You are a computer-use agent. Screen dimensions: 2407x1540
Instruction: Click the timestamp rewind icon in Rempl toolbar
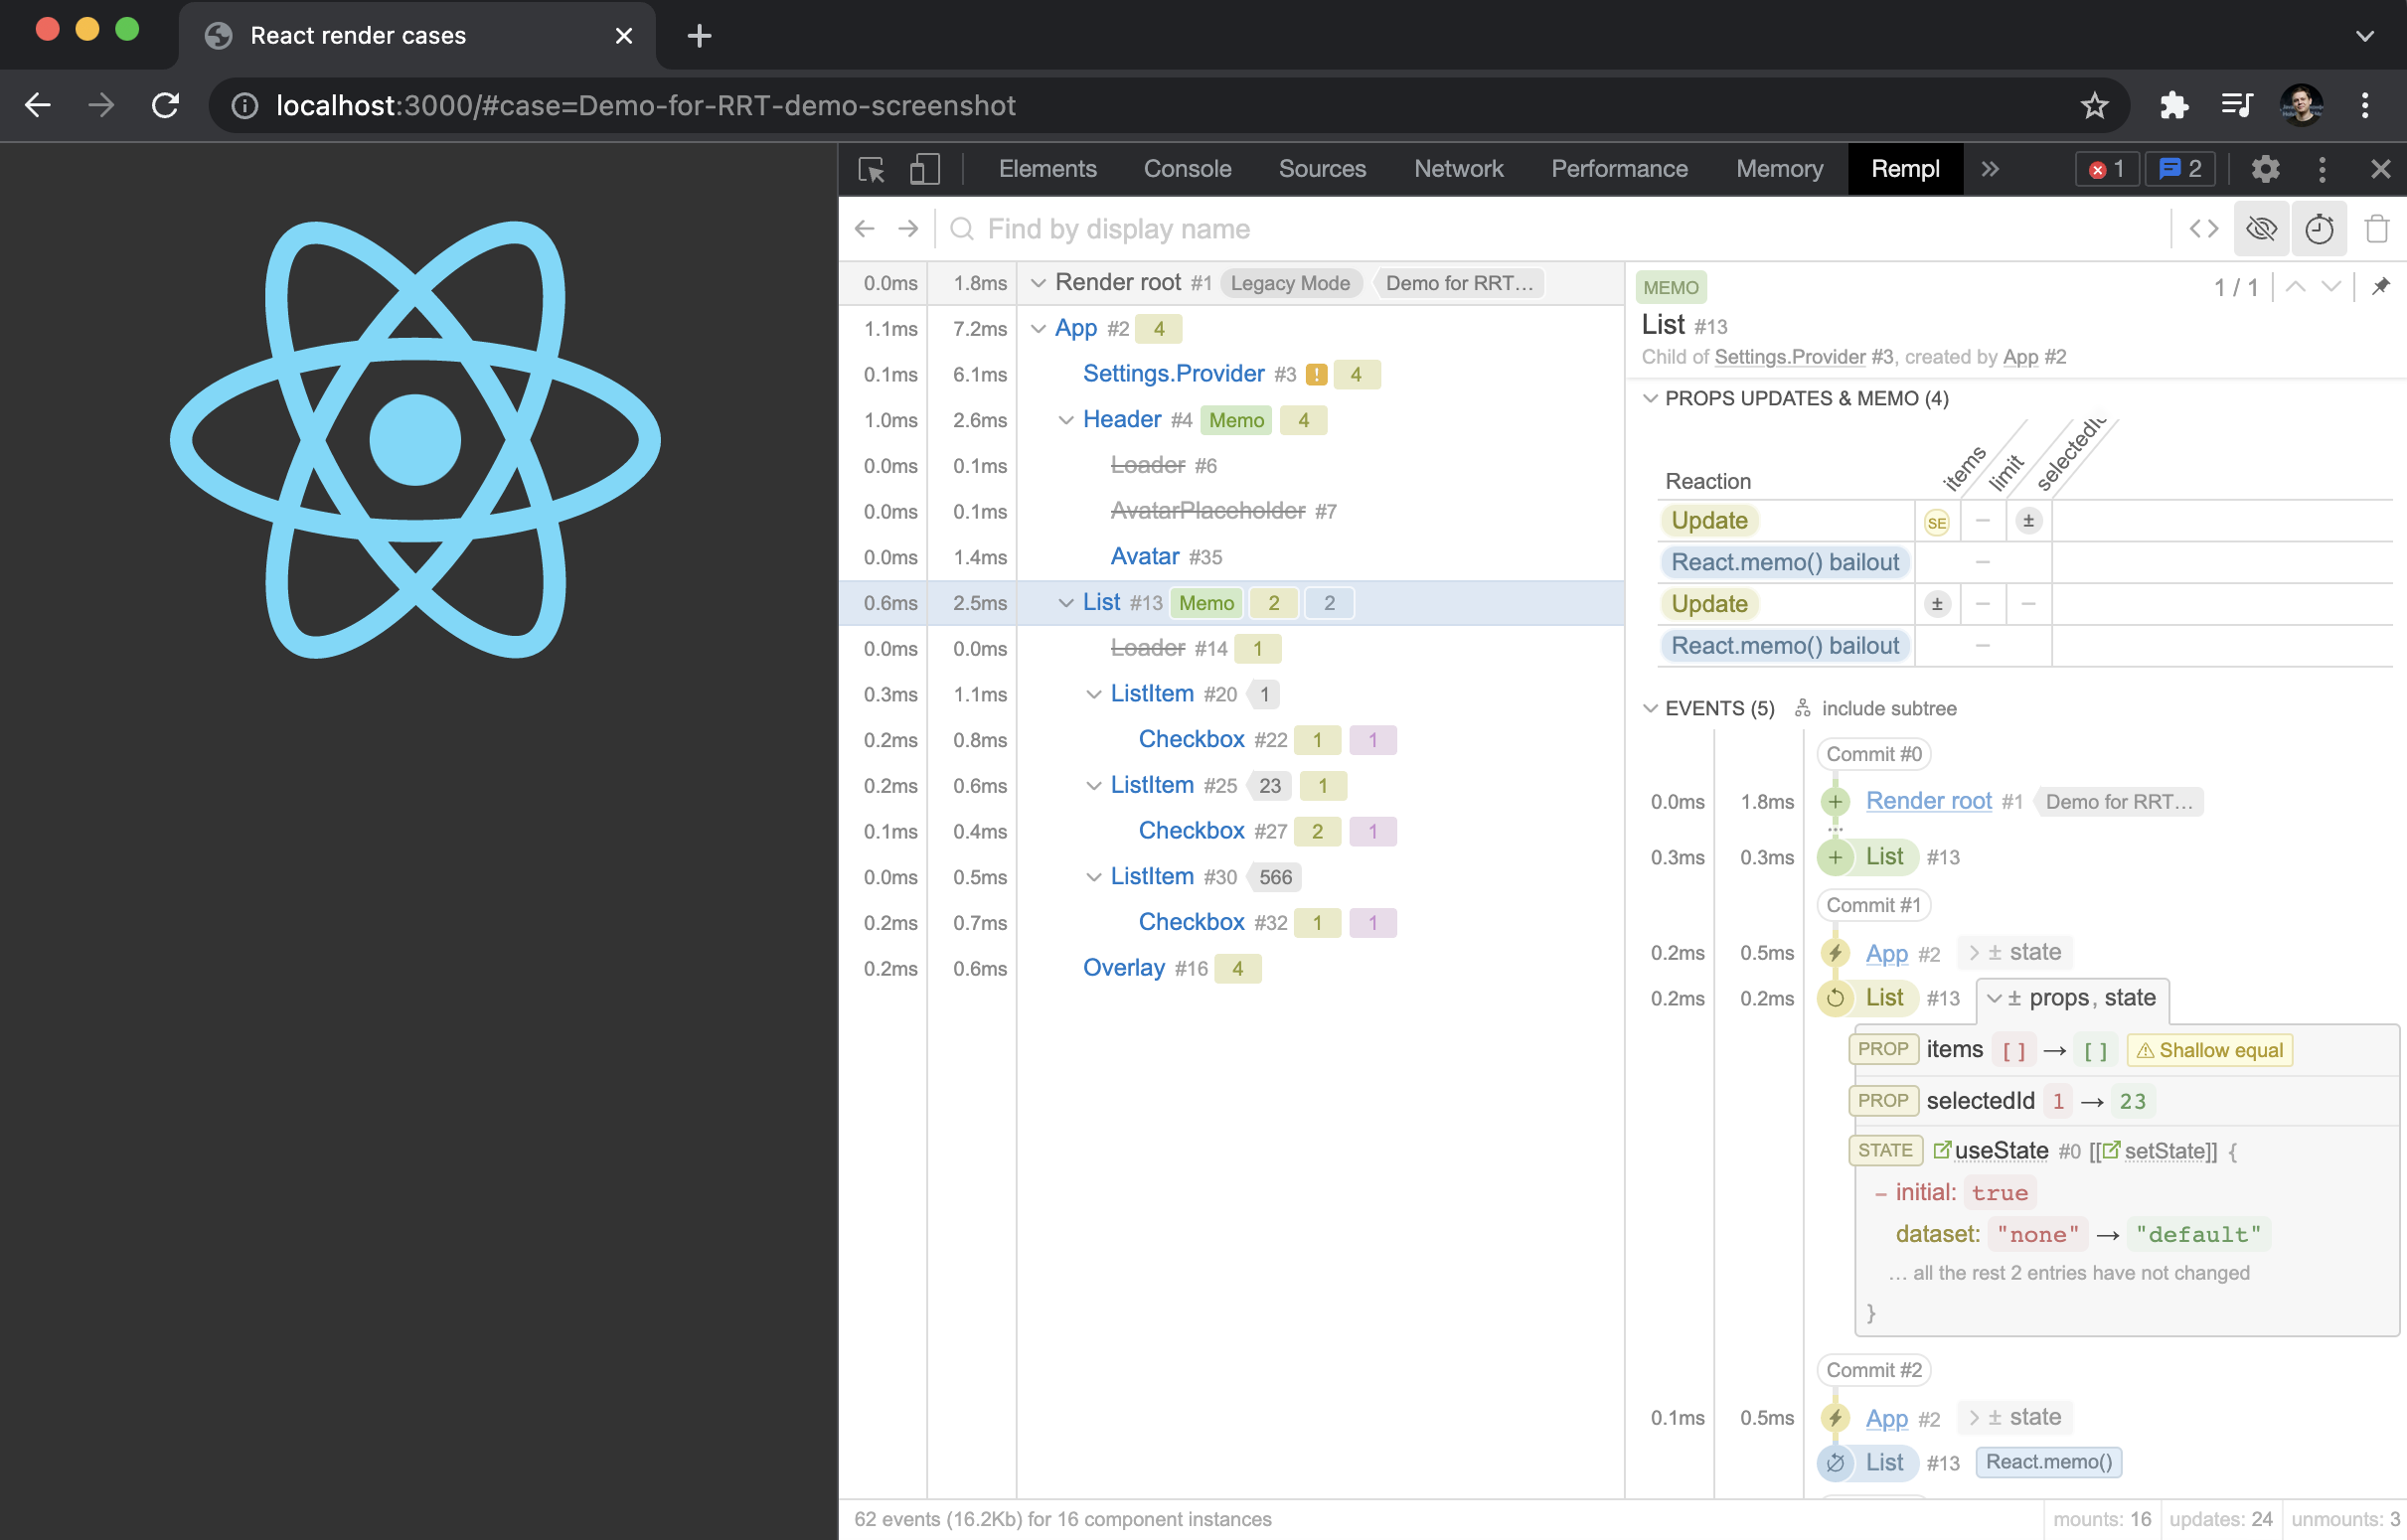click(x=2320, y=230)
